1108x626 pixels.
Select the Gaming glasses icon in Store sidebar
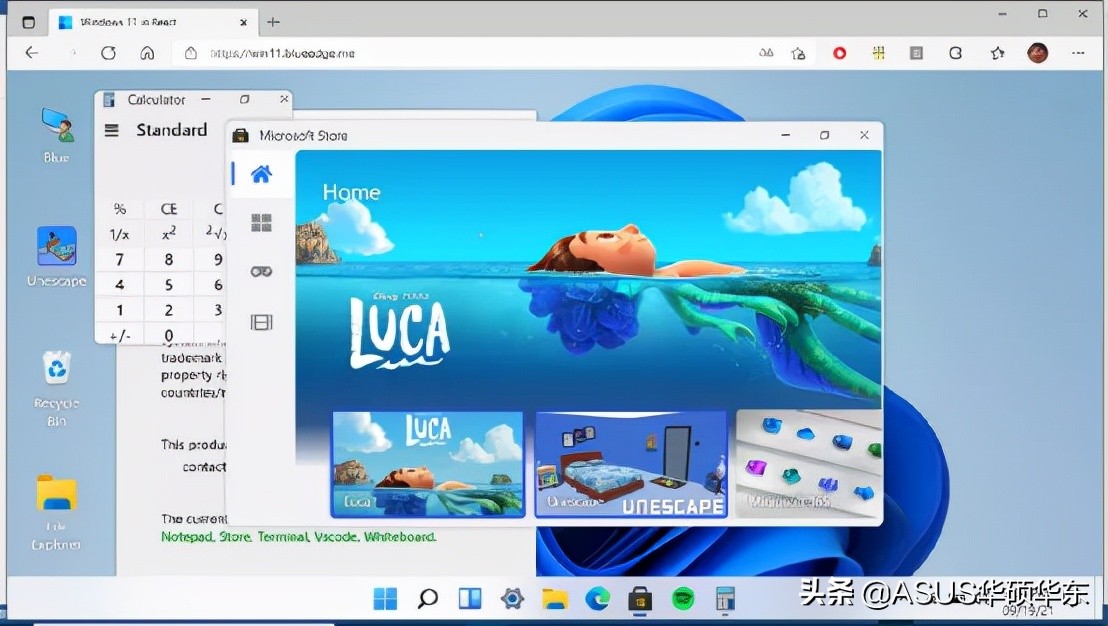[260, 271]
